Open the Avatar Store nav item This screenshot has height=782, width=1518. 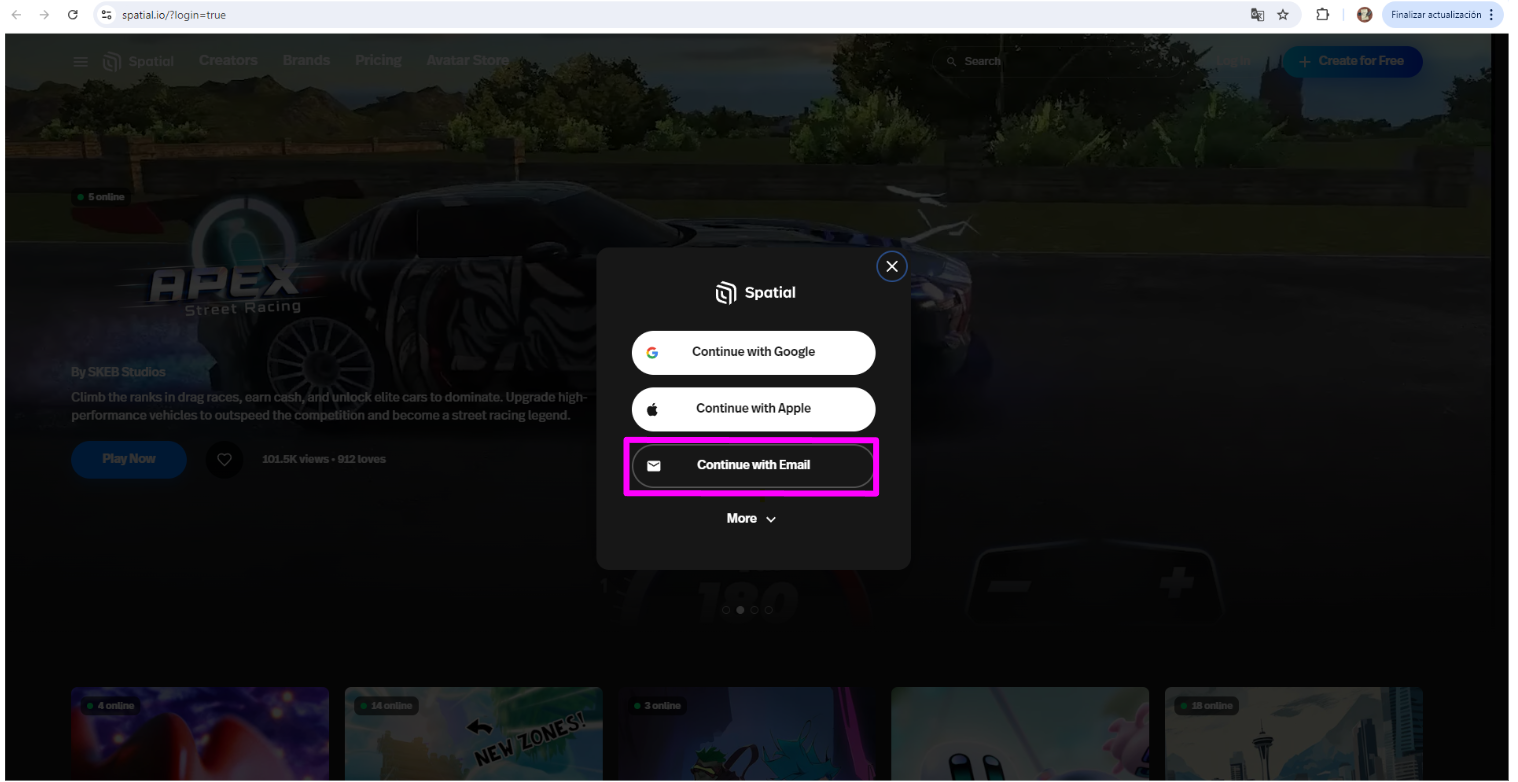point(467,60)
